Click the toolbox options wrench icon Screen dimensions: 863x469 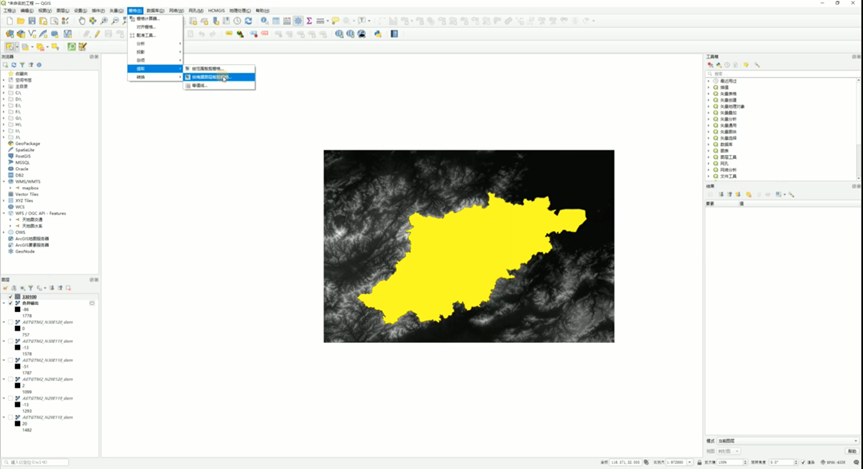pos(757,65)
